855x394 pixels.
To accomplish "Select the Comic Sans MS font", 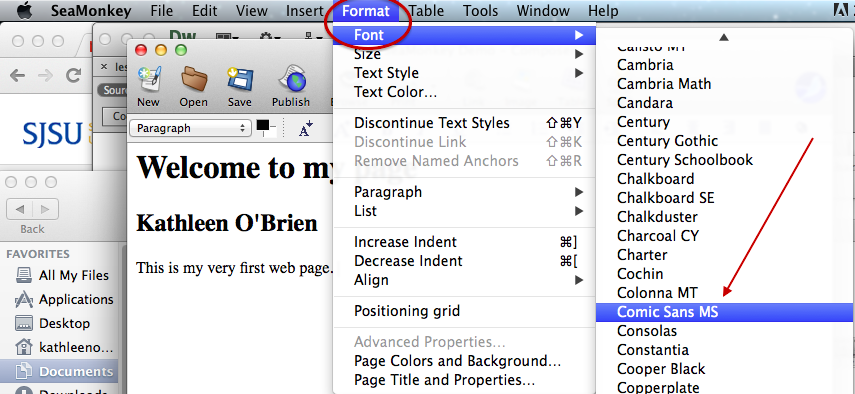I will [x=724, y=312].
